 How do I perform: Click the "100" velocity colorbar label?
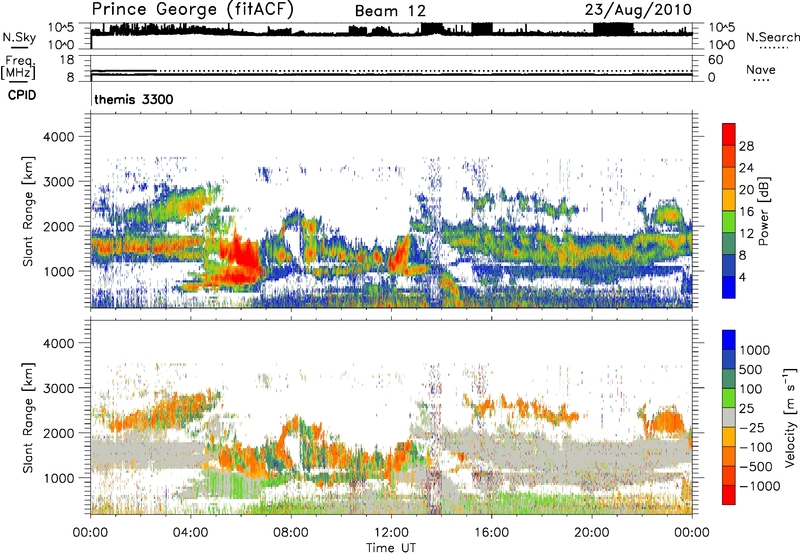point(750,389)
